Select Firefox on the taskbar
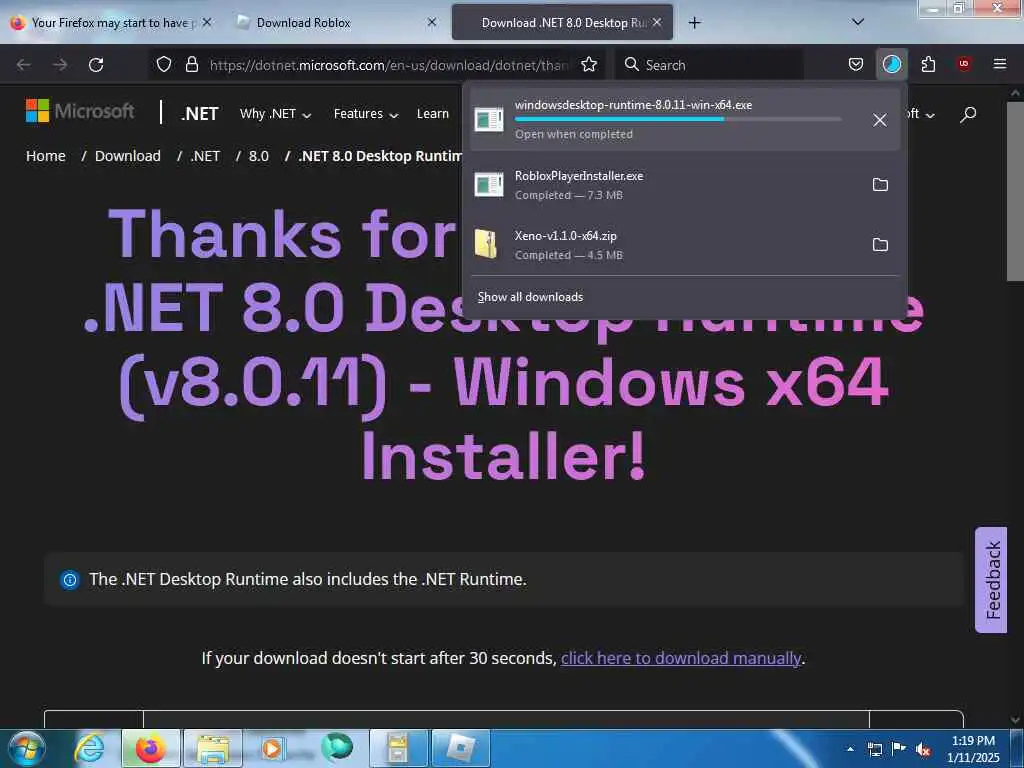This screenshot has height=768, width=1024. (x=150, y=748)
